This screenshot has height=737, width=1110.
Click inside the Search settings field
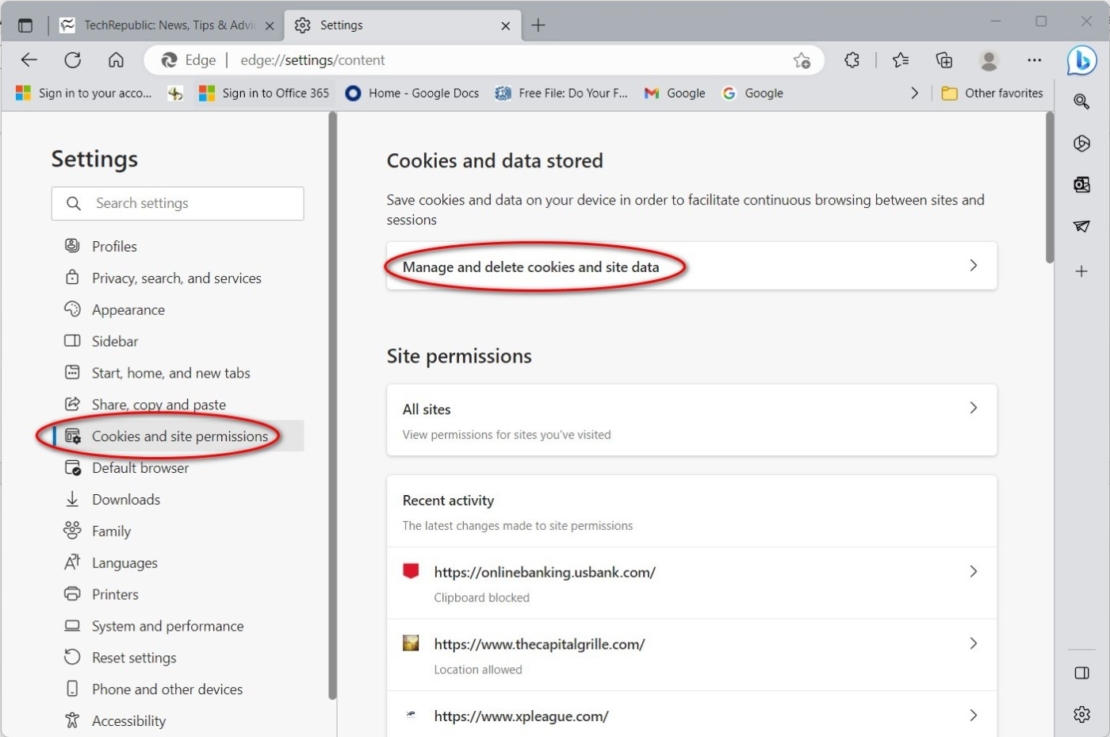[178, 203]
